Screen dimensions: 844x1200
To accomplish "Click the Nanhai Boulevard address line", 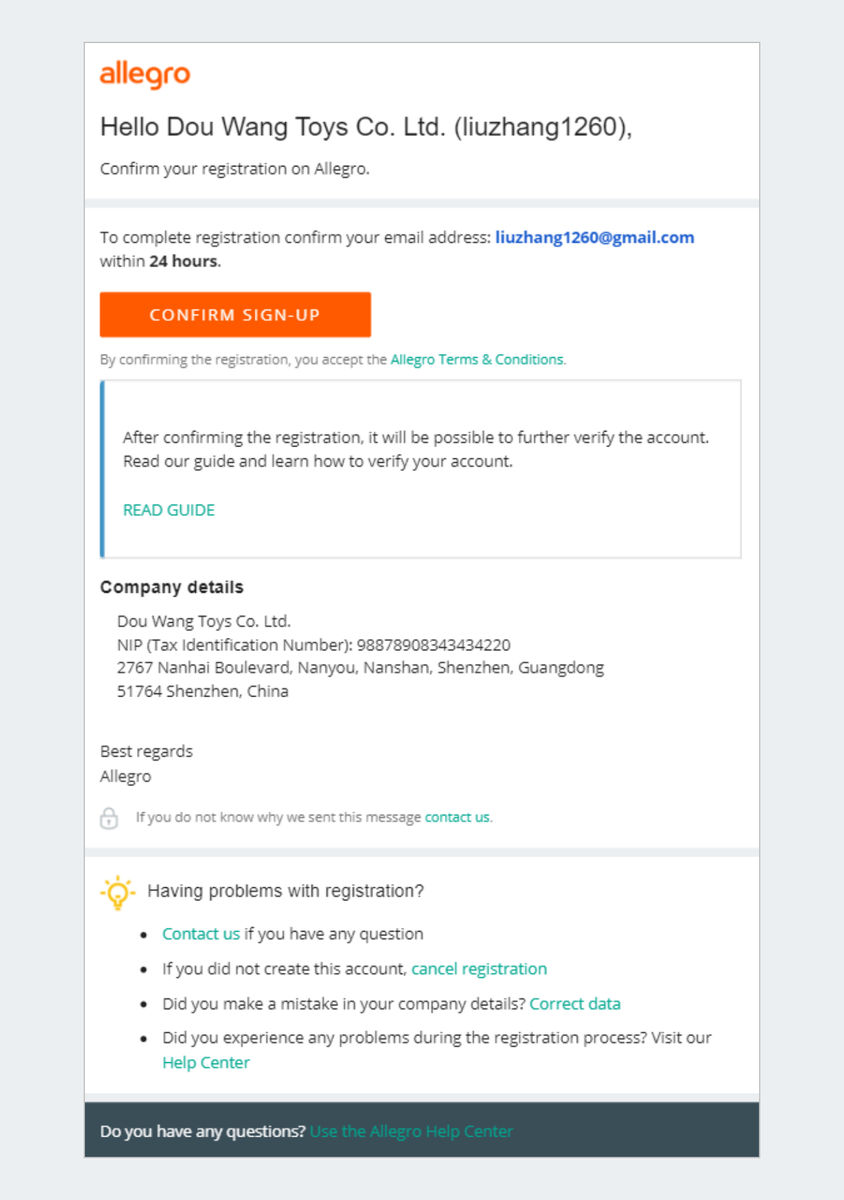I will point(360,668).
